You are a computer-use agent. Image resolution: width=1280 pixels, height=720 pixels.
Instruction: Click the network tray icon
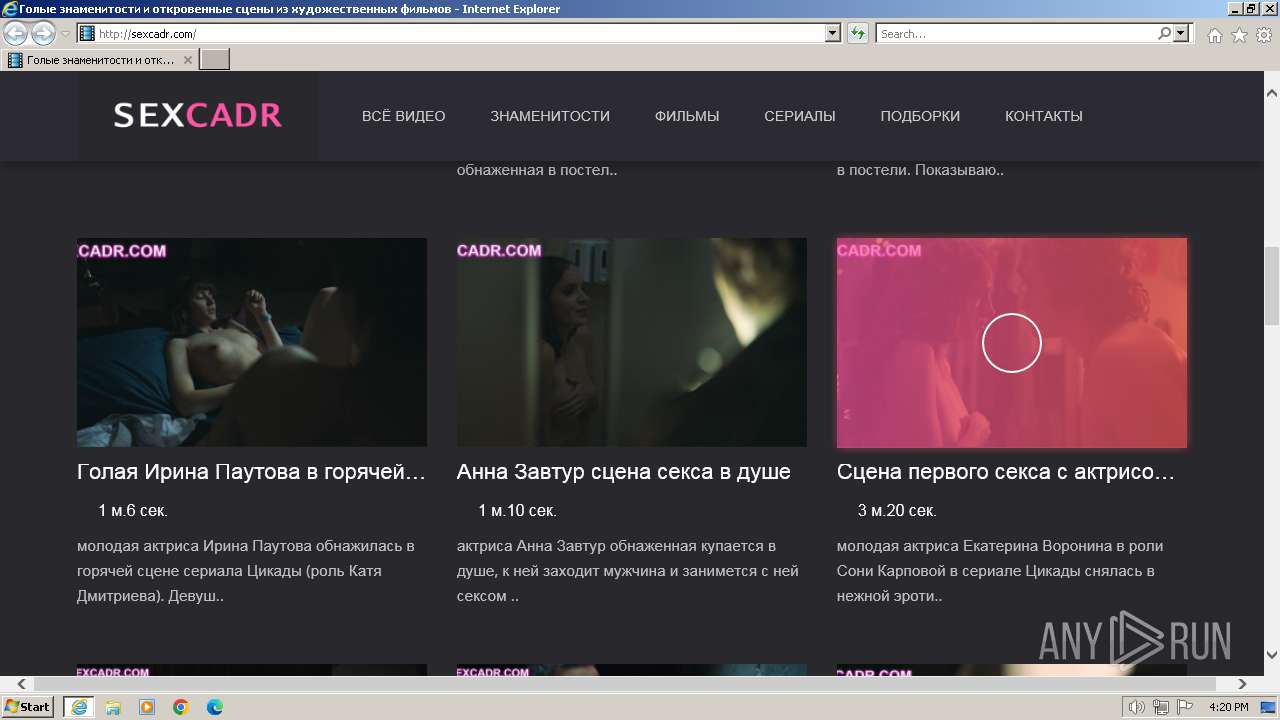click(x=1160, y=707)
